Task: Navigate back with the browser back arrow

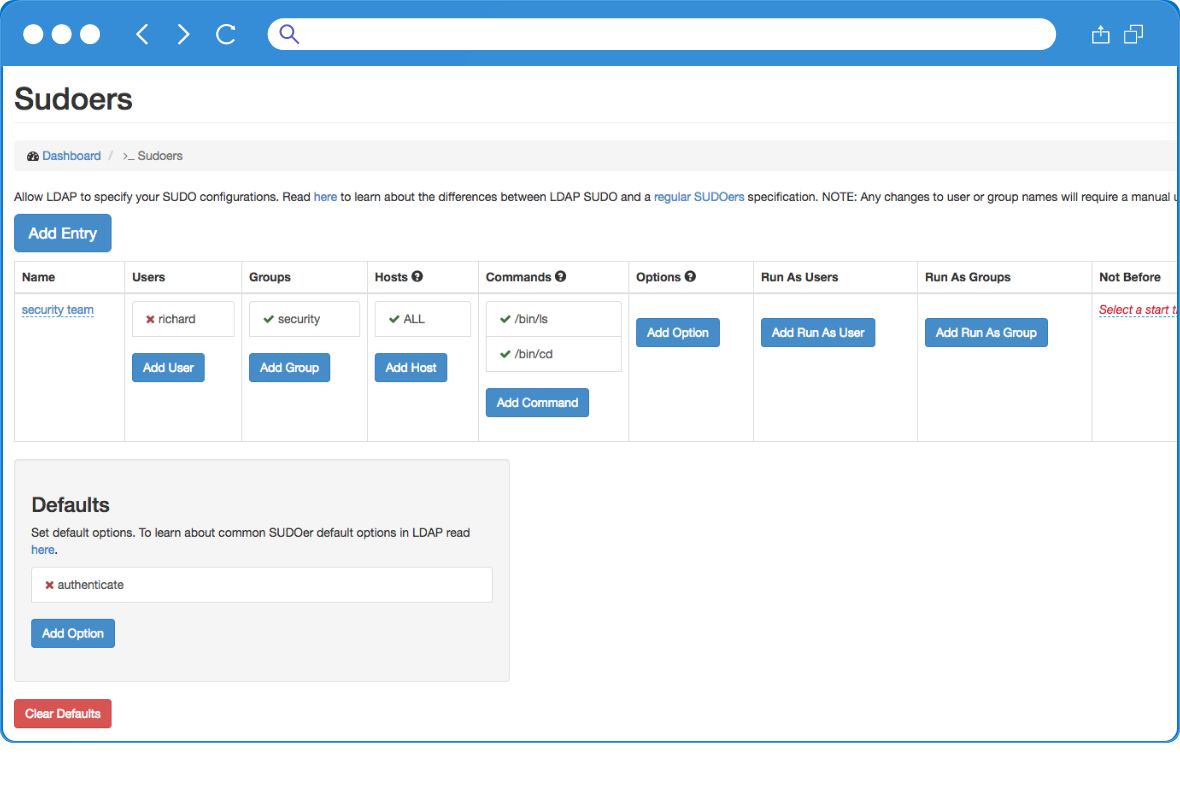Action: (142, 33)
